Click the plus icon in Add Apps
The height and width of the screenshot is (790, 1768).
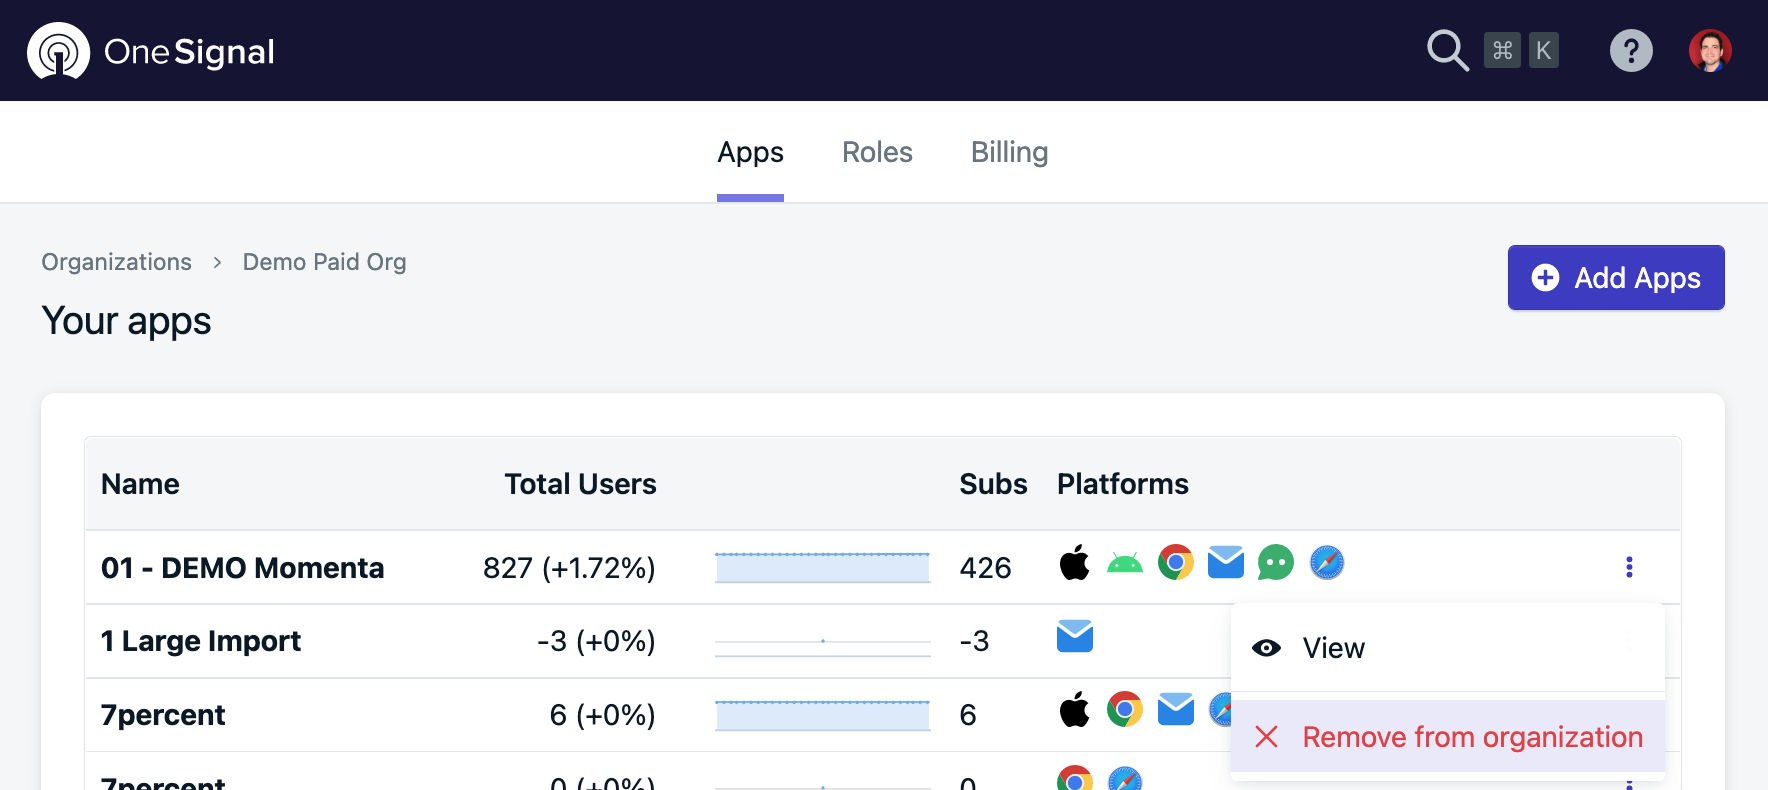[1545, 278]
